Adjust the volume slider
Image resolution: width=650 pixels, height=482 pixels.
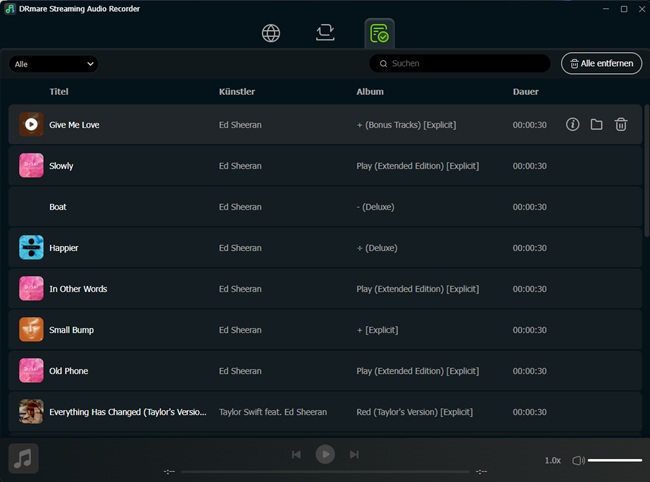[x=615, y=460]
